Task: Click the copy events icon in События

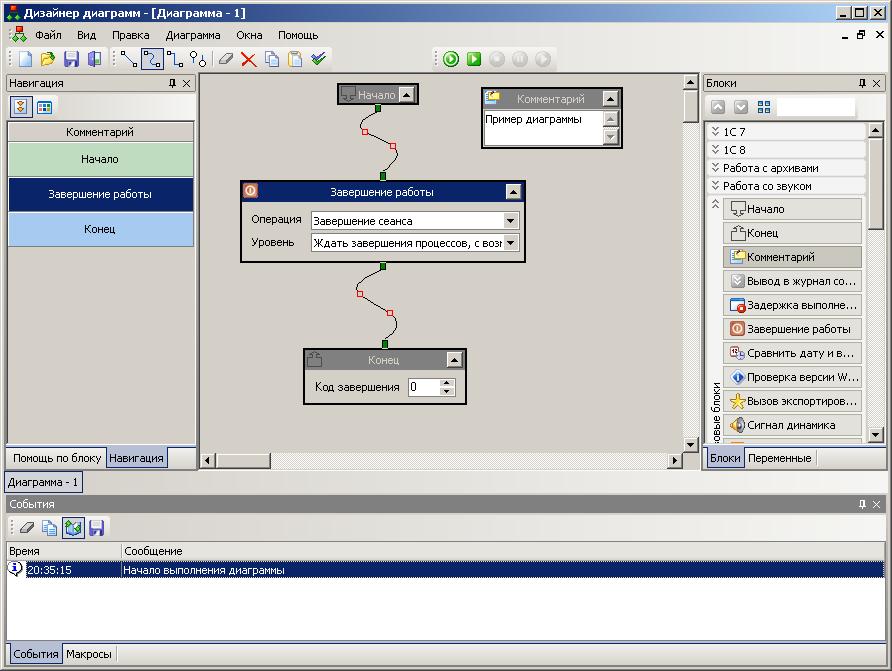Action: 49,528
